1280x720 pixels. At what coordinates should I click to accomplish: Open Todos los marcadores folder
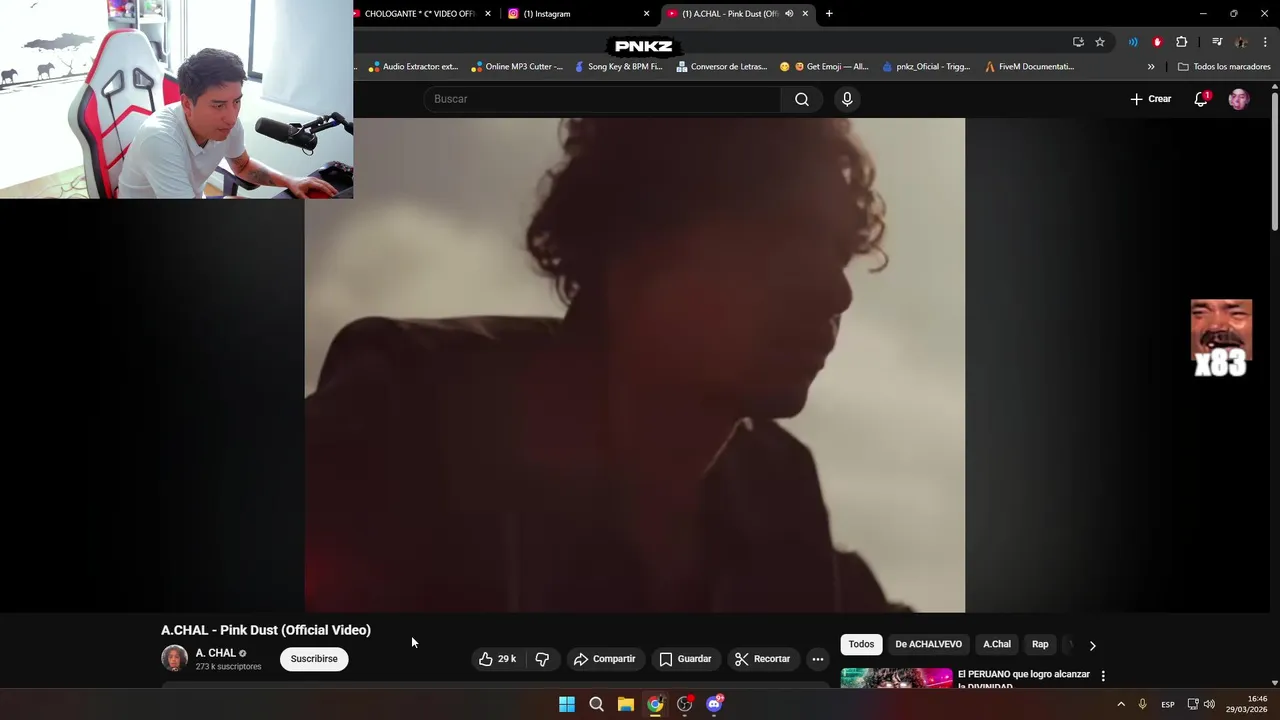pos(1224,67)
